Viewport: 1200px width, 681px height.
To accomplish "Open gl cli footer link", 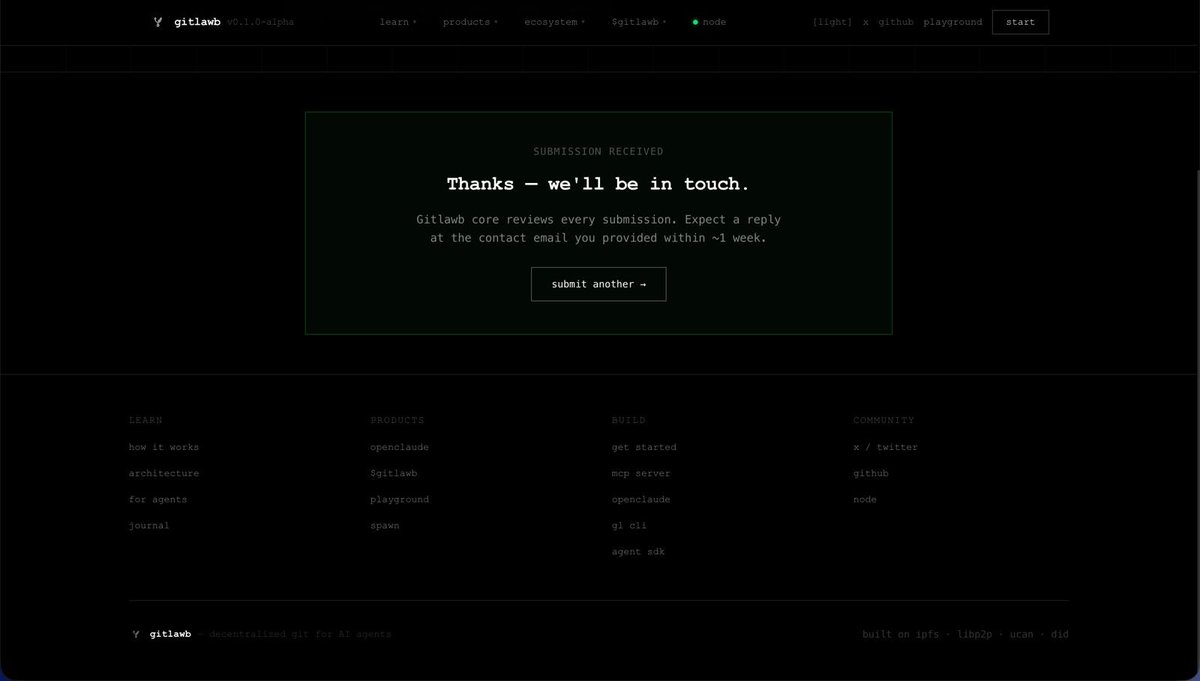I will point(629,525).
